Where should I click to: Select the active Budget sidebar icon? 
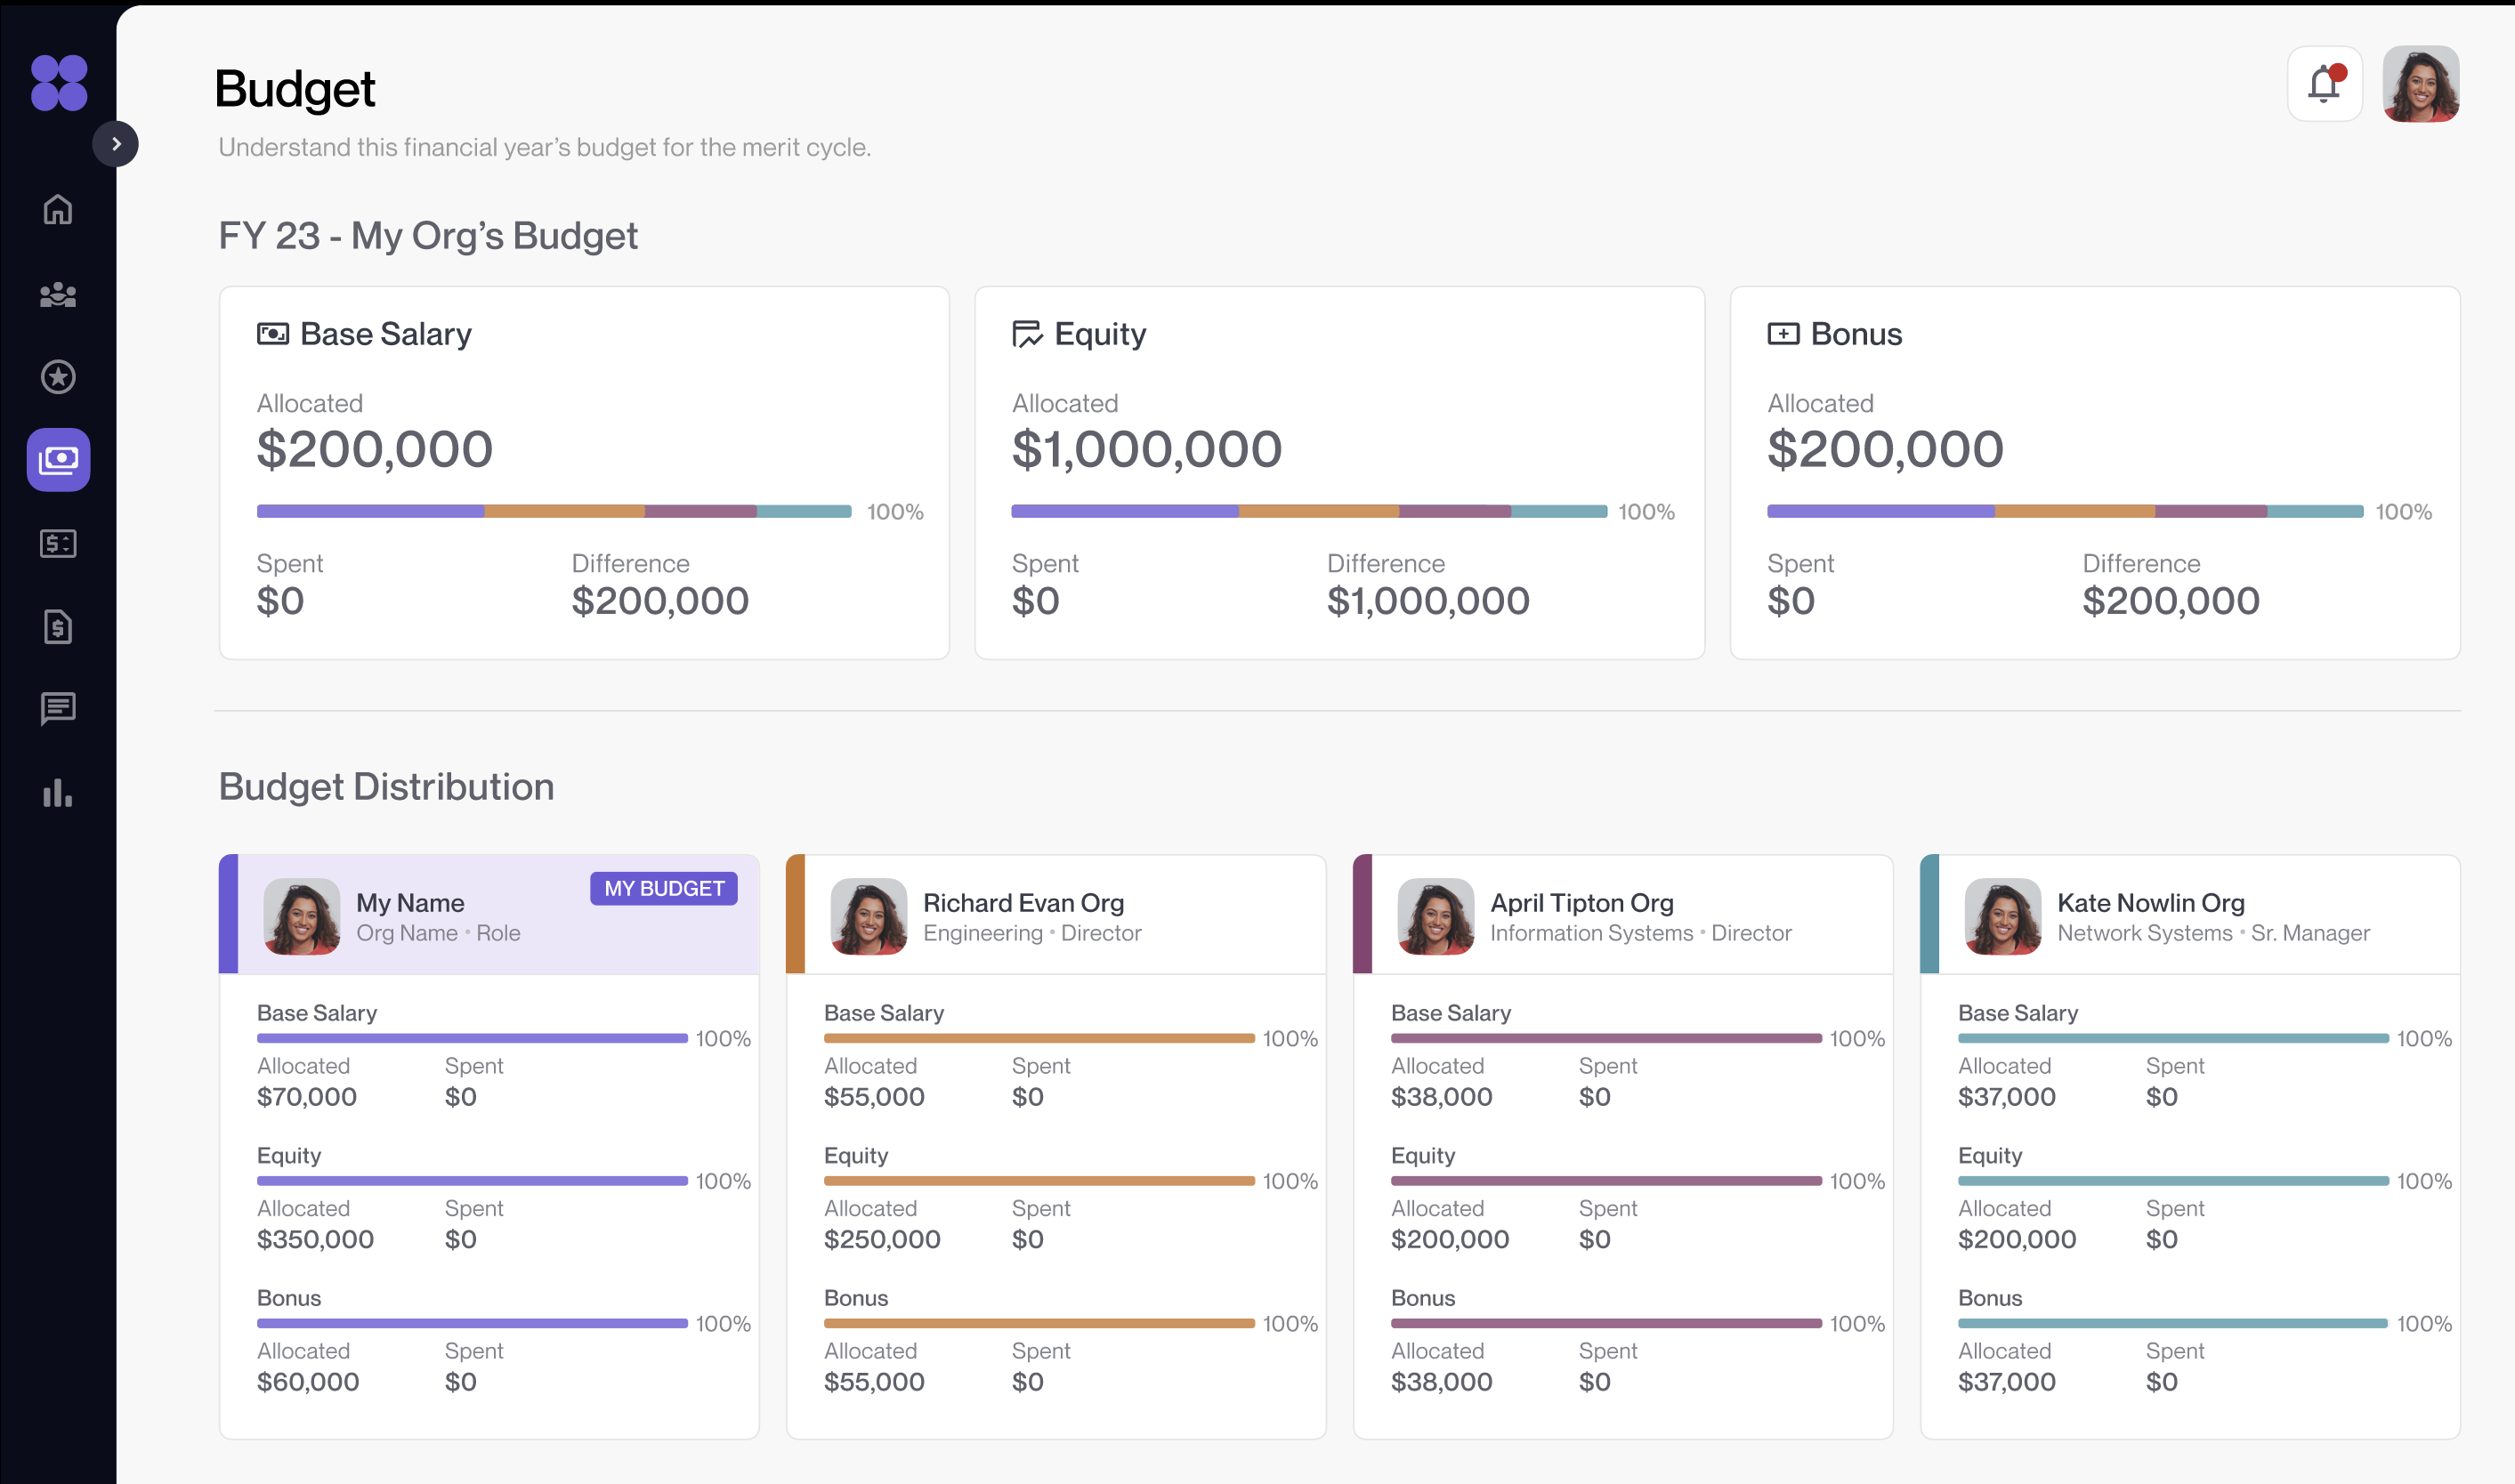coord(58,460)
